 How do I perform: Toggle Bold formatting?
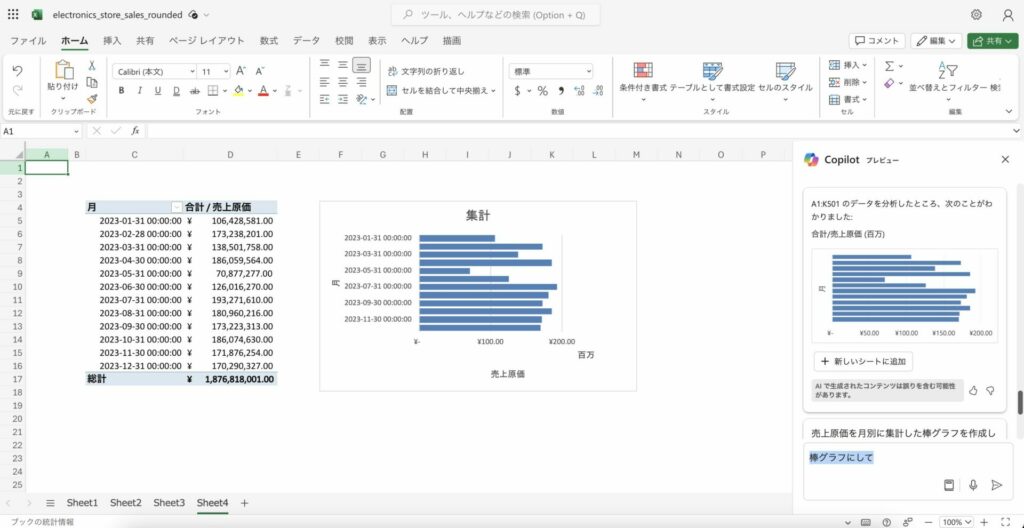coord(121,91)
